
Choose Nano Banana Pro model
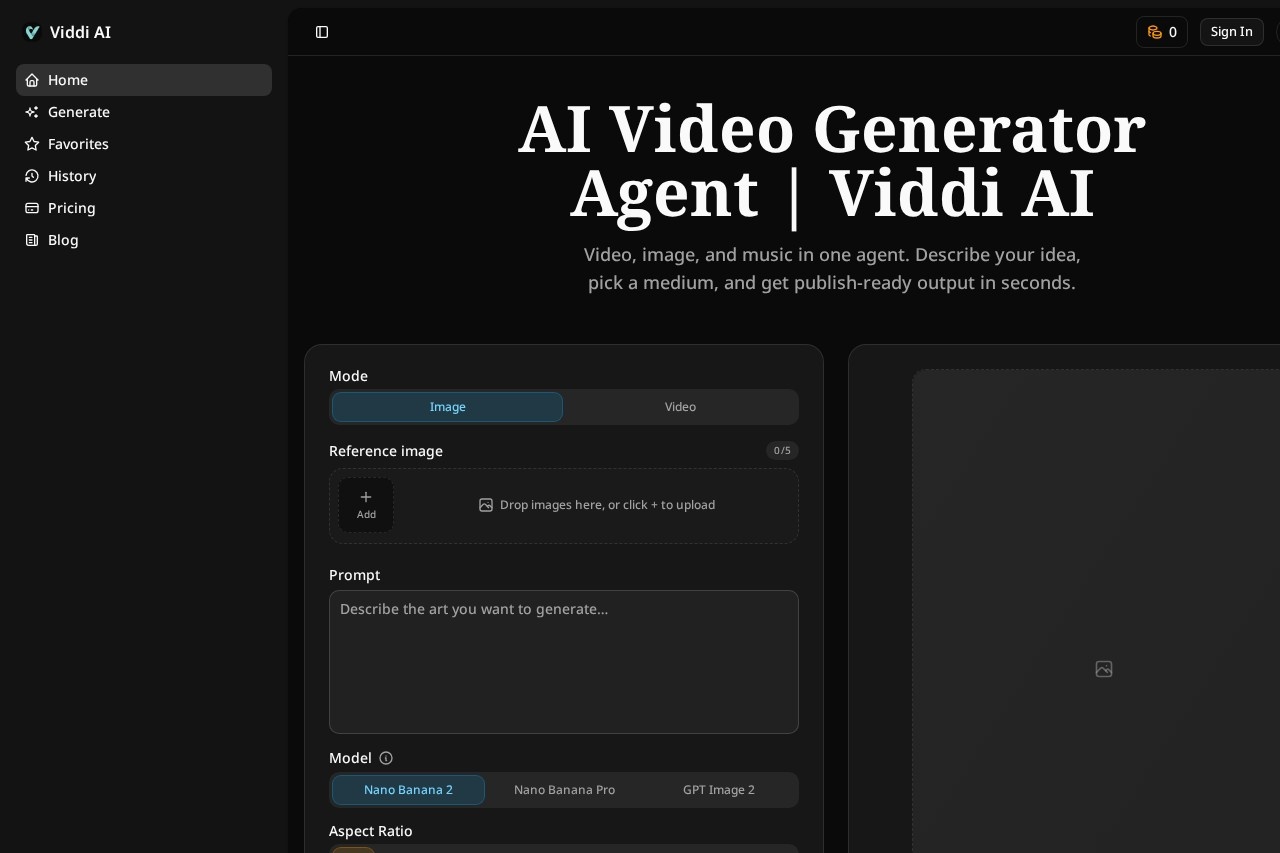pos(564,790)
